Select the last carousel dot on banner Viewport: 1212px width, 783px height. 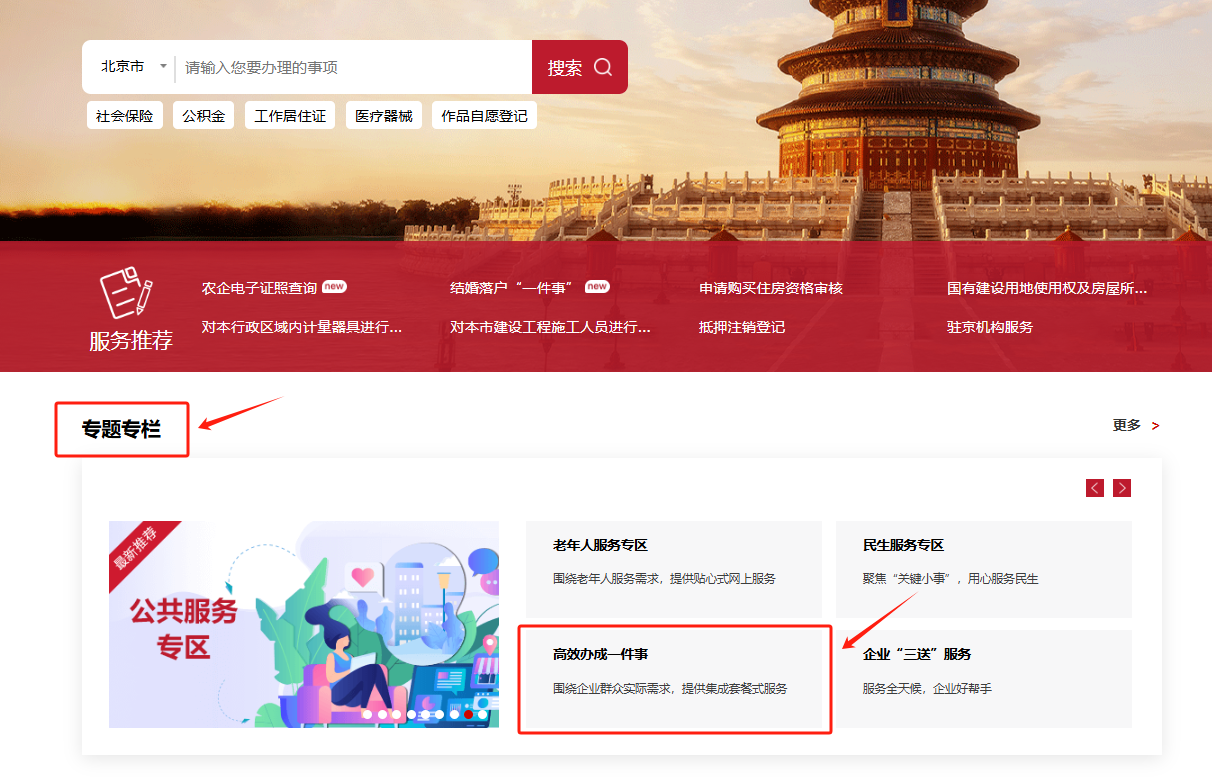pos(483,714)
